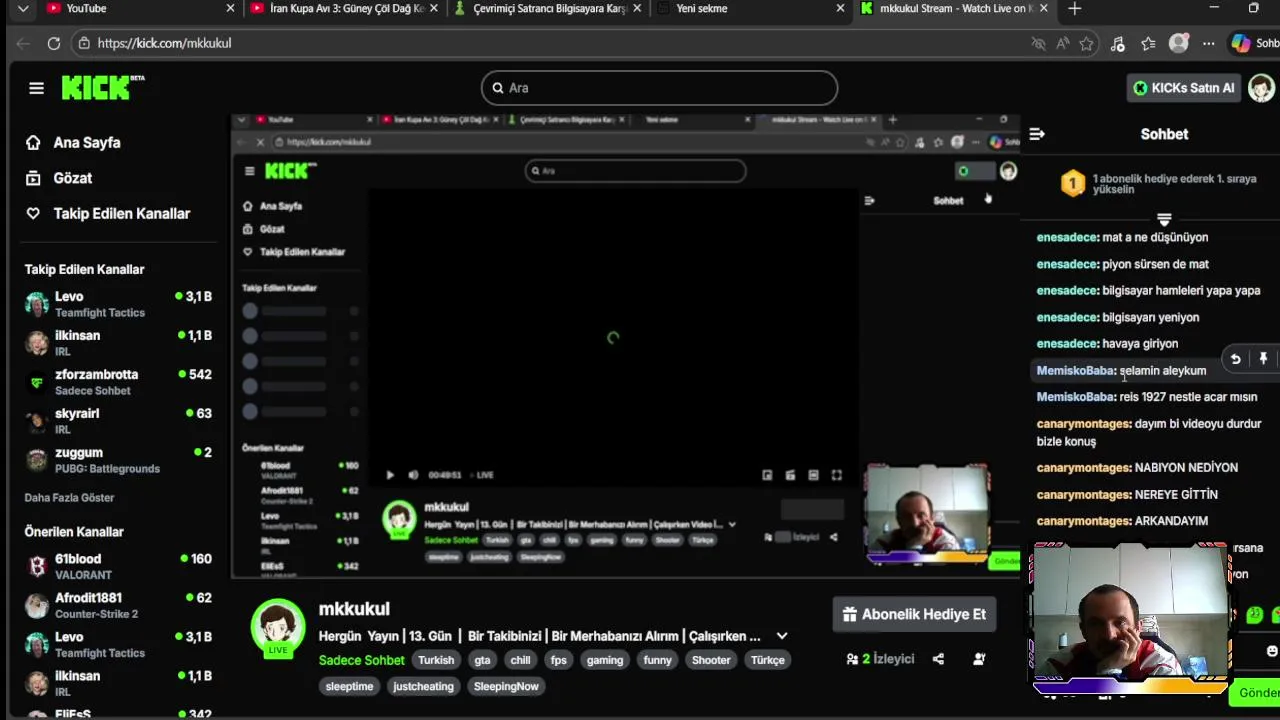
Task: Click the Abonelik Hediye Et button
Action: (x=914, y=614)
